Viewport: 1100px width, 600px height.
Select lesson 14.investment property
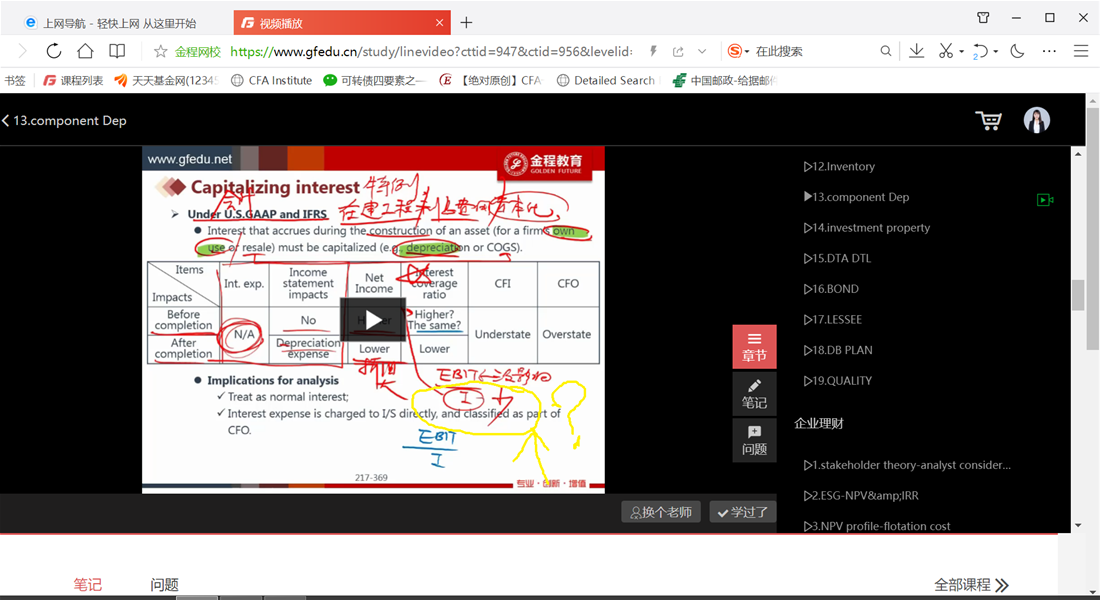click(x=866, y=227)
